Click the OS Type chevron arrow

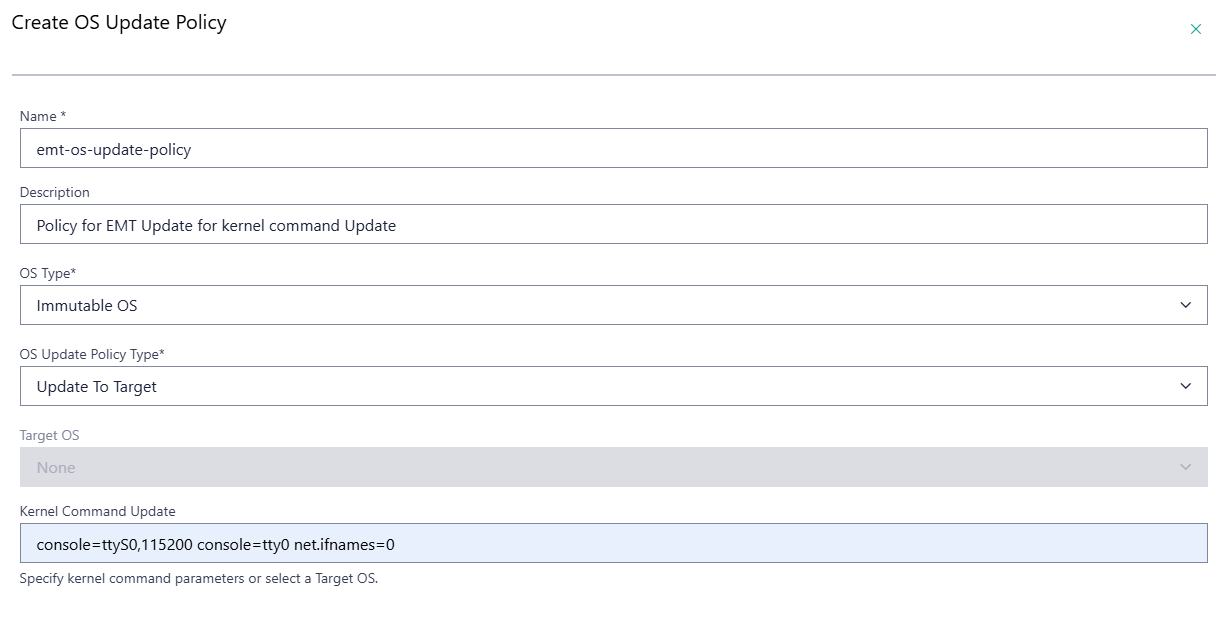point(1186,304)
